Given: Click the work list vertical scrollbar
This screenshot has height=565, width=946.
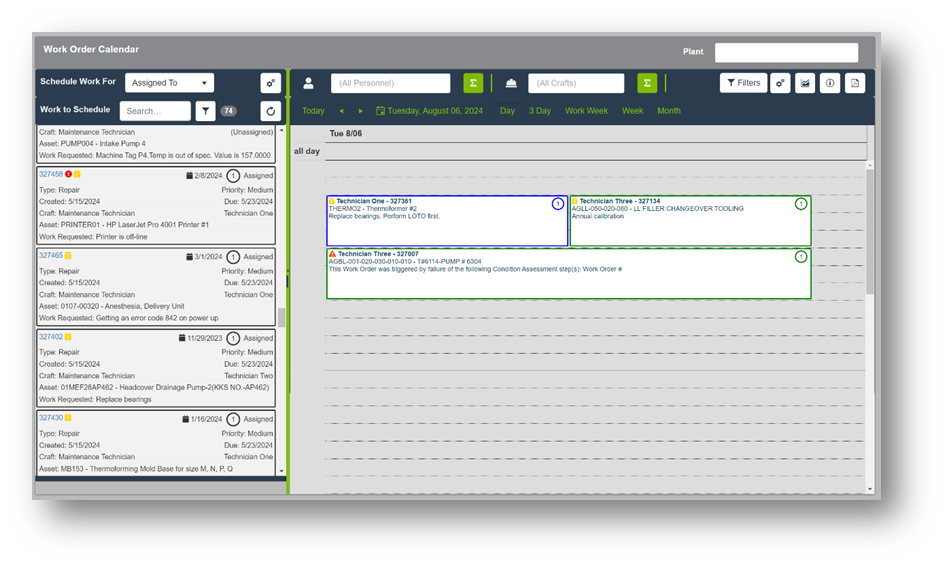Looking at the screenshot, I should (281, 318).
